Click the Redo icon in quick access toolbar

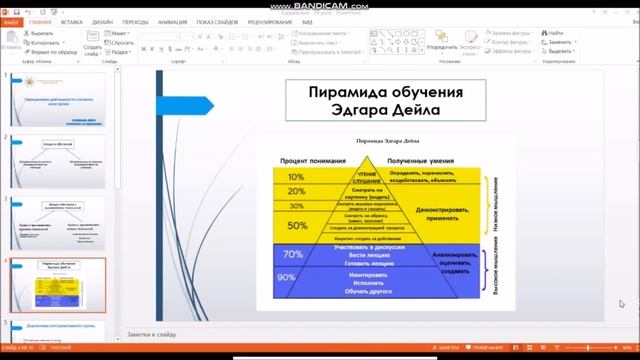coord(42,13)
